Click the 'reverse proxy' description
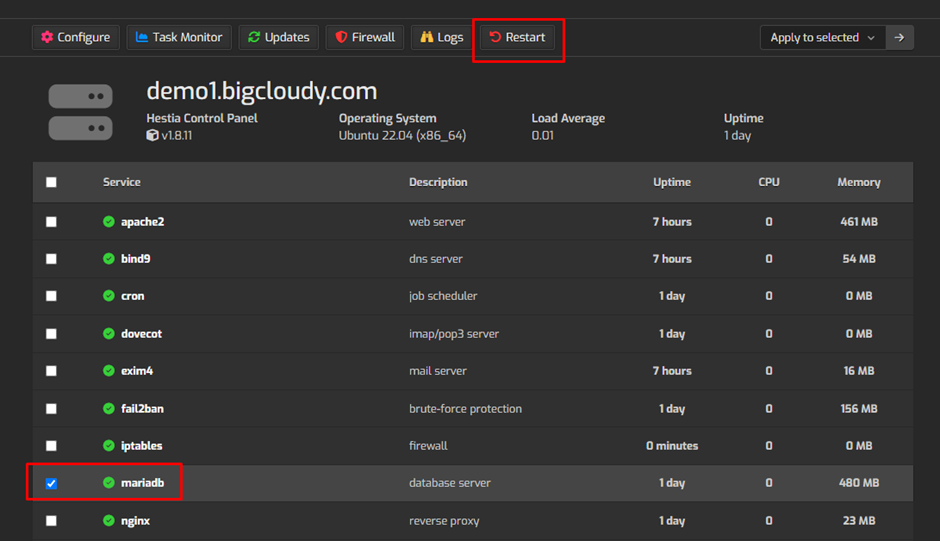 (x=444, y=521)
